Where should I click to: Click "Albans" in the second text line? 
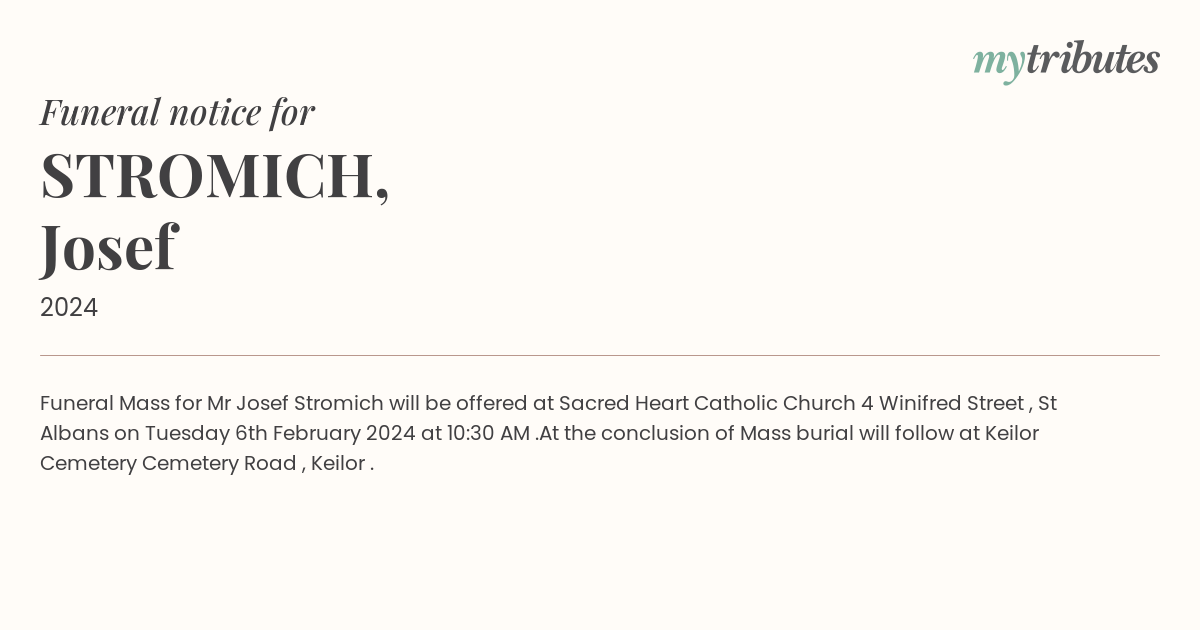(74, 434)
